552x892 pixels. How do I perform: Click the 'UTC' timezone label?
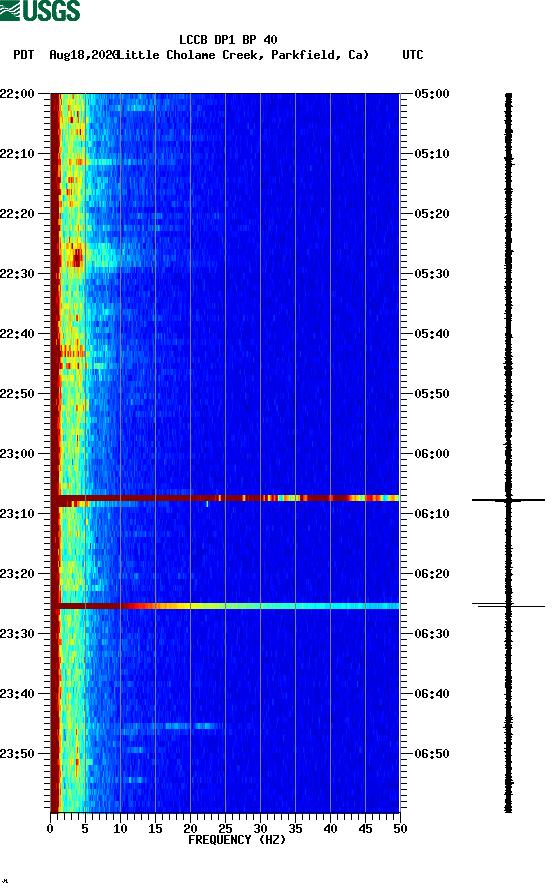413,55
